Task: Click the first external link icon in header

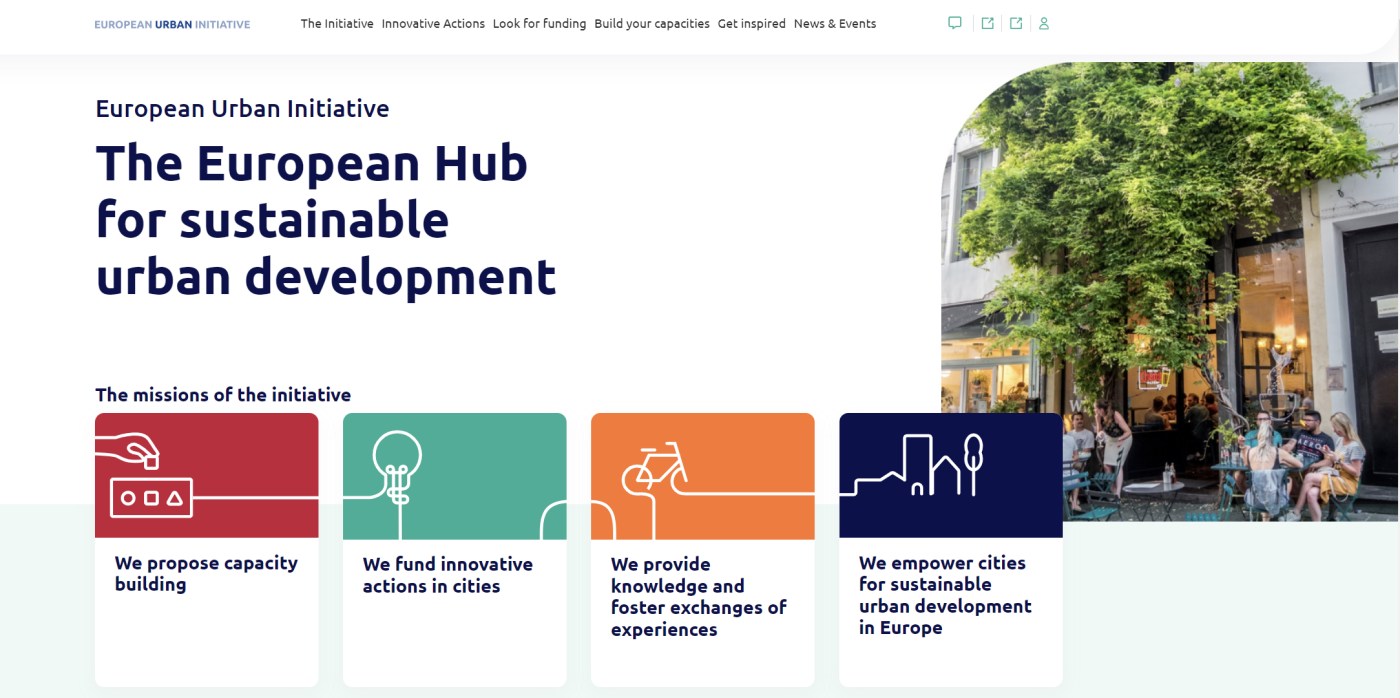Action: pos(987,23)
